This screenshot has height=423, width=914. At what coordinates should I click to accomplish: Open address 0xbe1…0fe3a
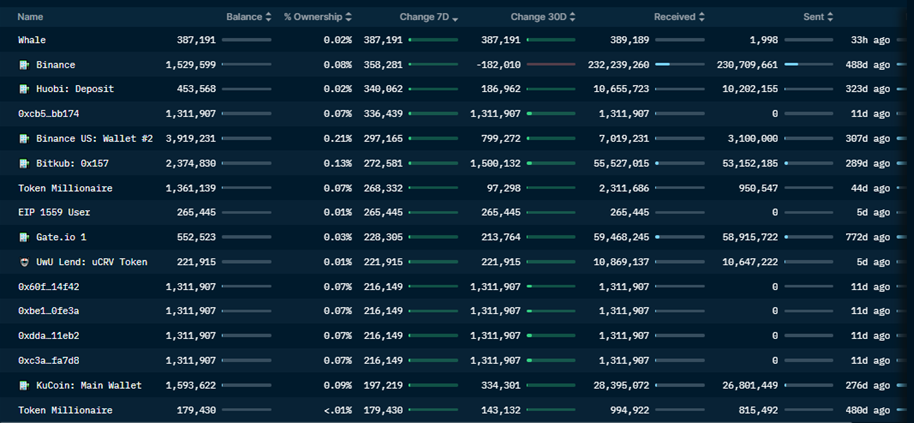(48, 311)
